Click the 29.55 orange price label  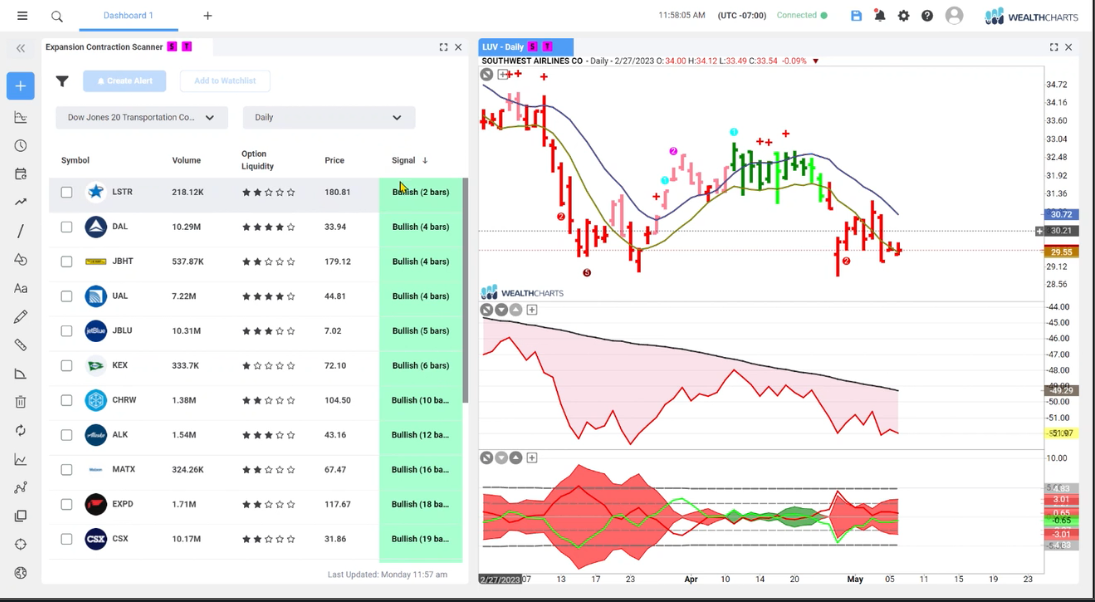[x=1061, y=252]
